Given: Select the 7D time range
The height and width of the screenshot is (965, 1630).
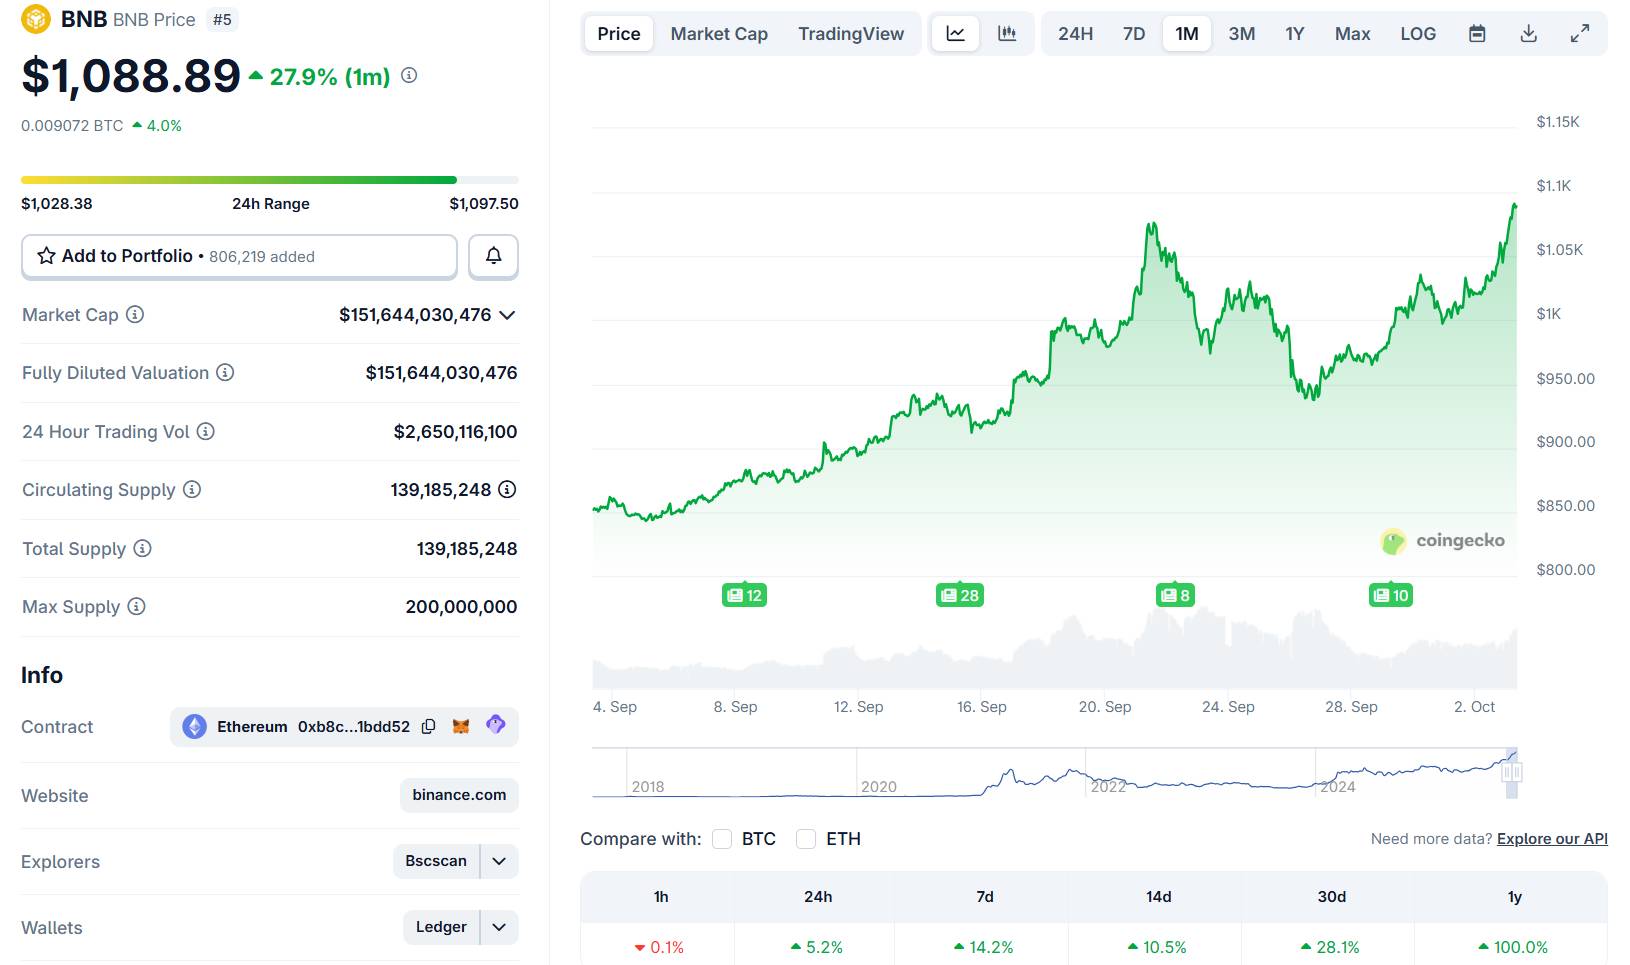Looking at the screenshot, I should [x=1134, y=34].
